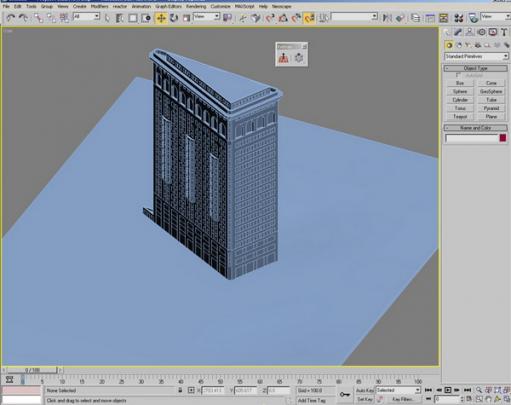Toggle the Auto Key mode
The height and width of the screenshot is (405, 511).
tap(365, 390)
